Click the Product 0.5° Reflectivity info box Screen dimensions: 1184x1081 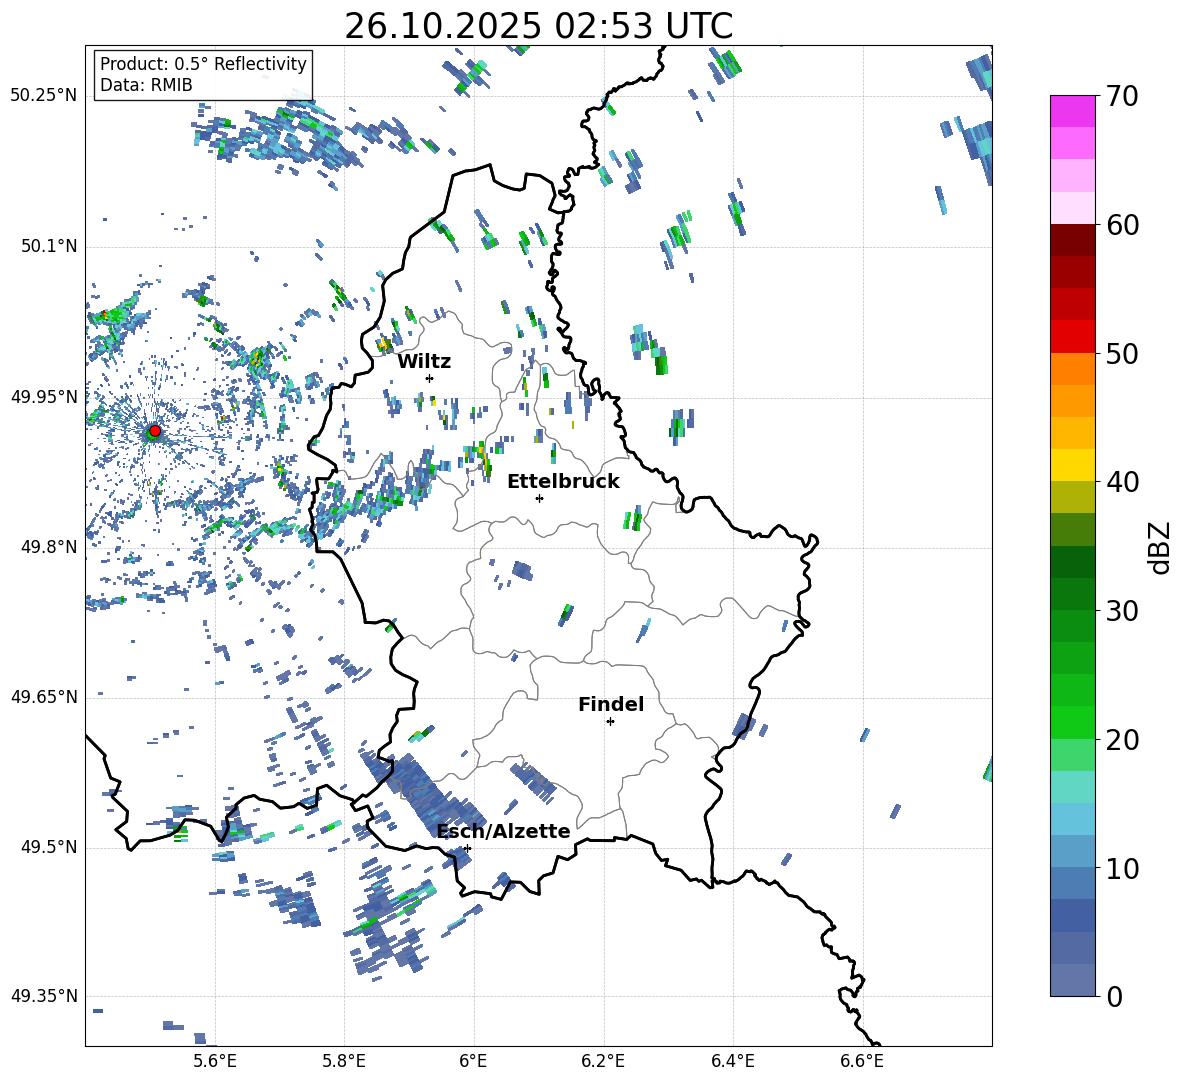pos(203,74)
